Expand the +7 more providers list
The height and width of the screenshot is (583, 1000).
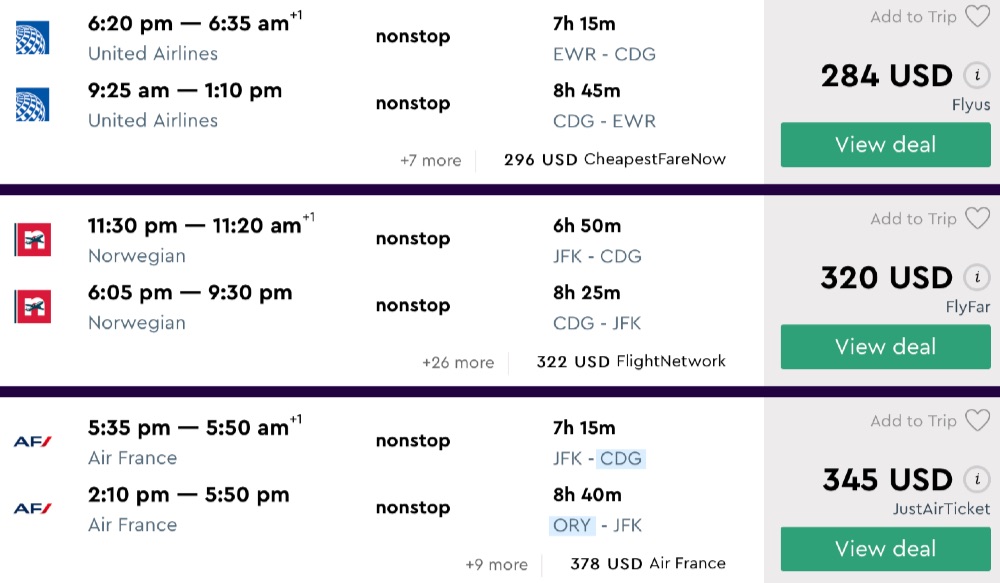pos(431,160)
